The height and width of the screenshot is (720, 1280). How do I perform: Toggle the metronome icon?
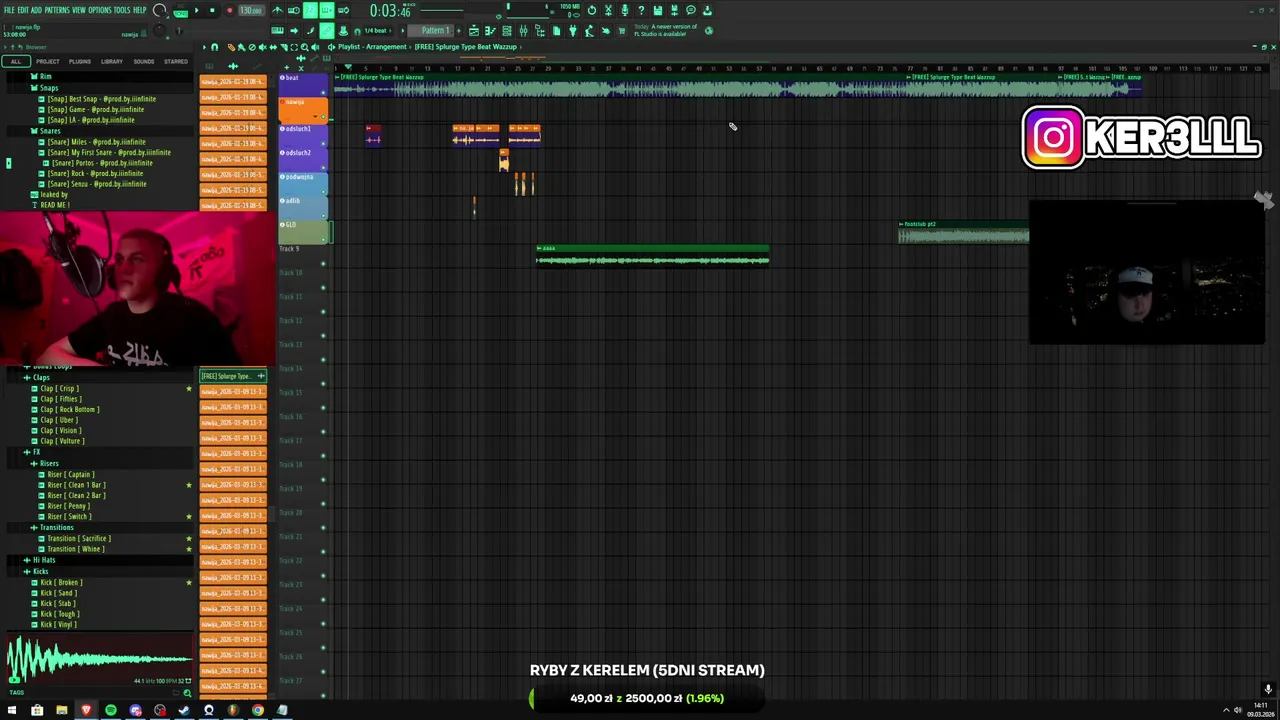click(277, 10)
